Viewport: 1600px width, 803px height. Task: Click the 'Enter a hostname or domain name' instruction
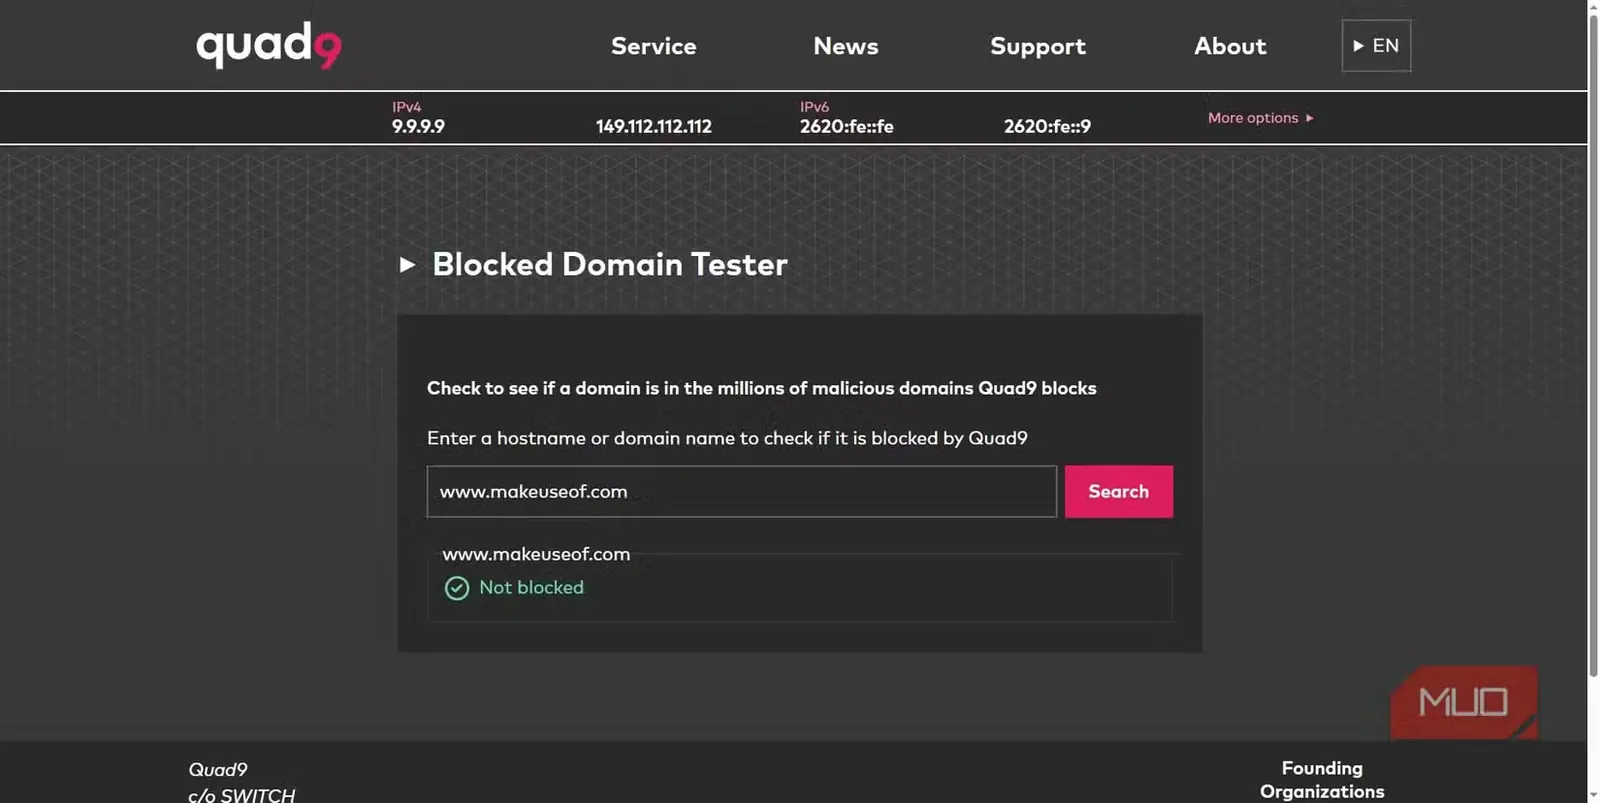[x=727, y=438]
